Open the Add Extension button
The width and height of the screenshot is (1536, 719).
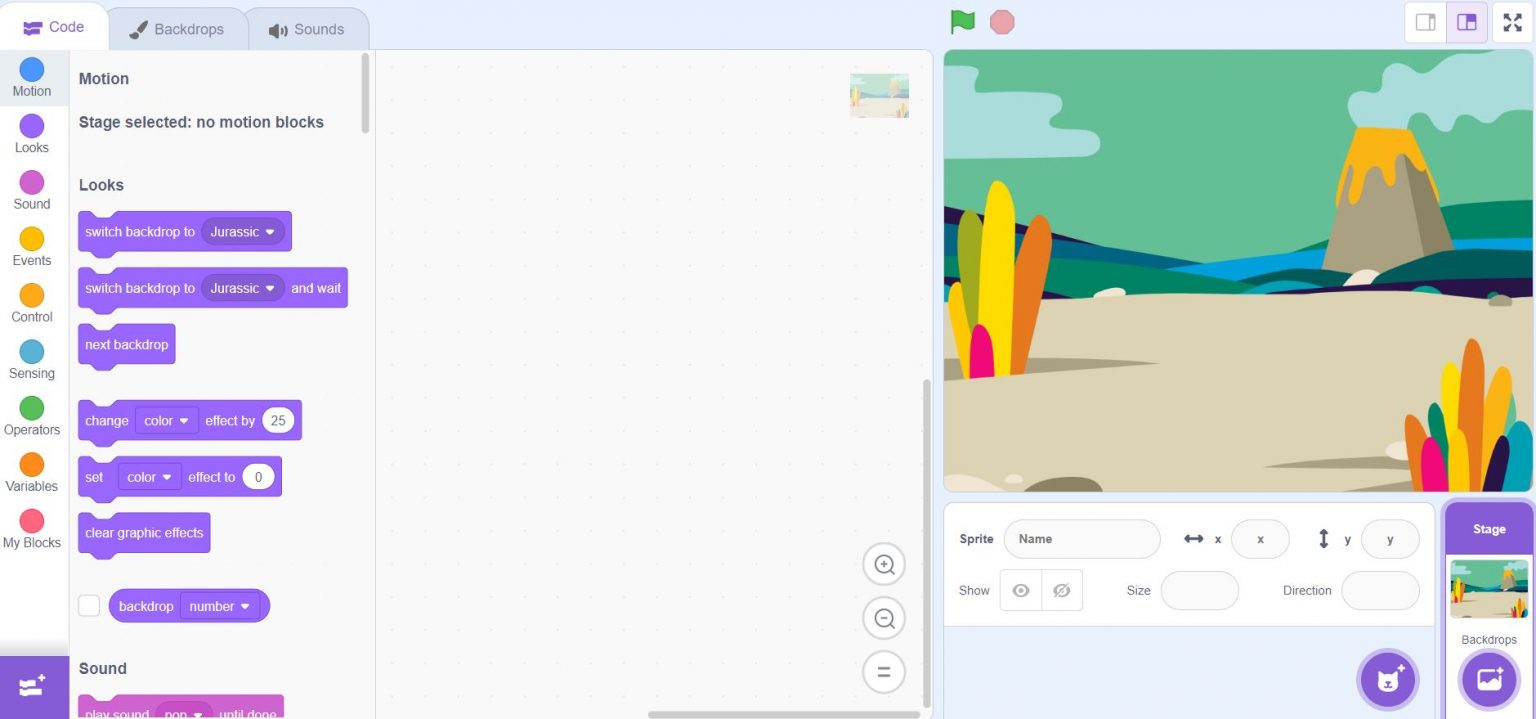click(x=33, y=686)
